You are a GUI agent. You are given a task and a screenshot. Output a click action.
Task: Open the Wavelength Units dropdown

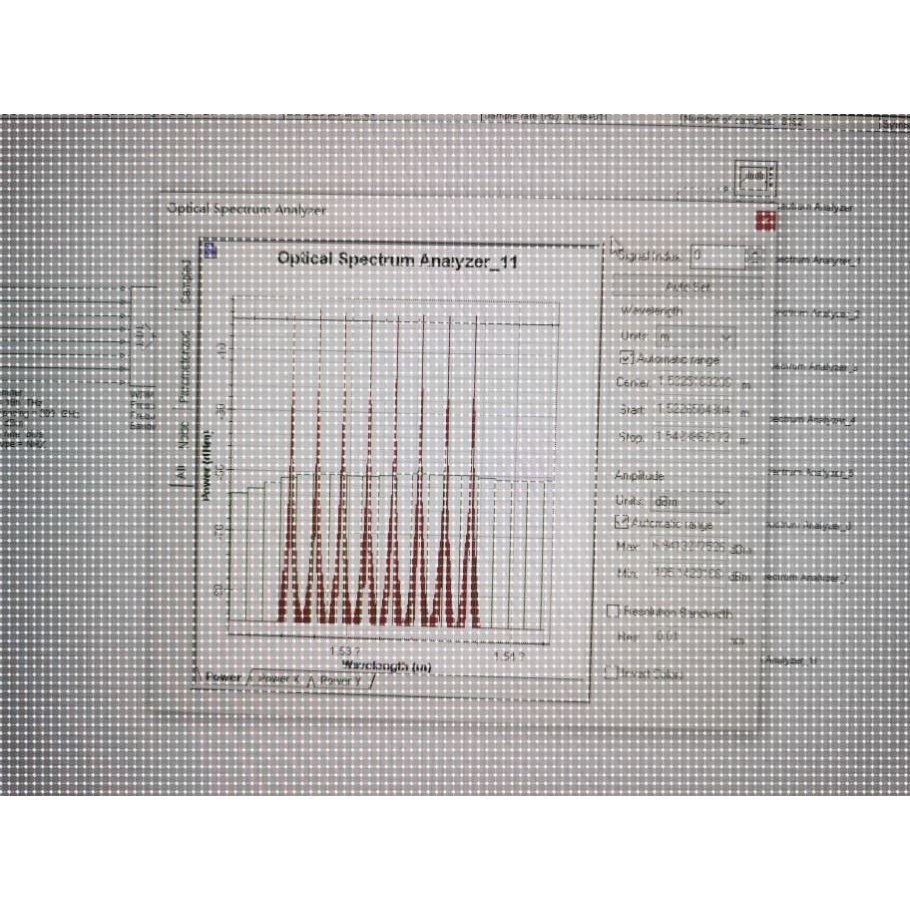pos(695,337)
